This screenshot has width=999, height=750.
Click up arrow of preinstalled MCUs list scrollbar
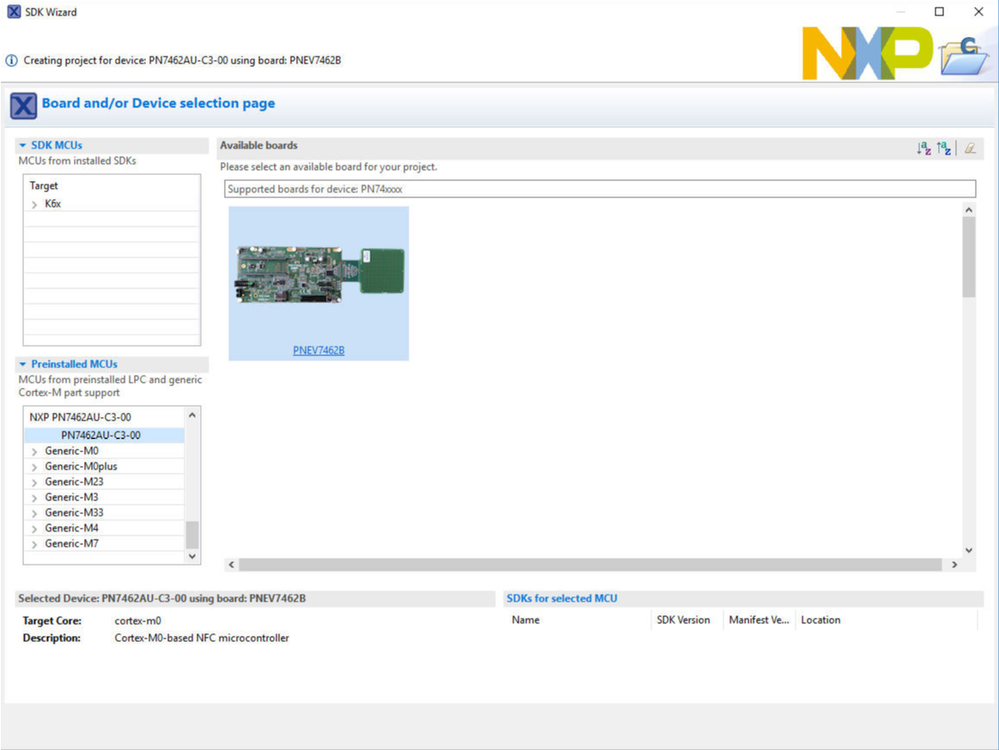tap(192, 415)
